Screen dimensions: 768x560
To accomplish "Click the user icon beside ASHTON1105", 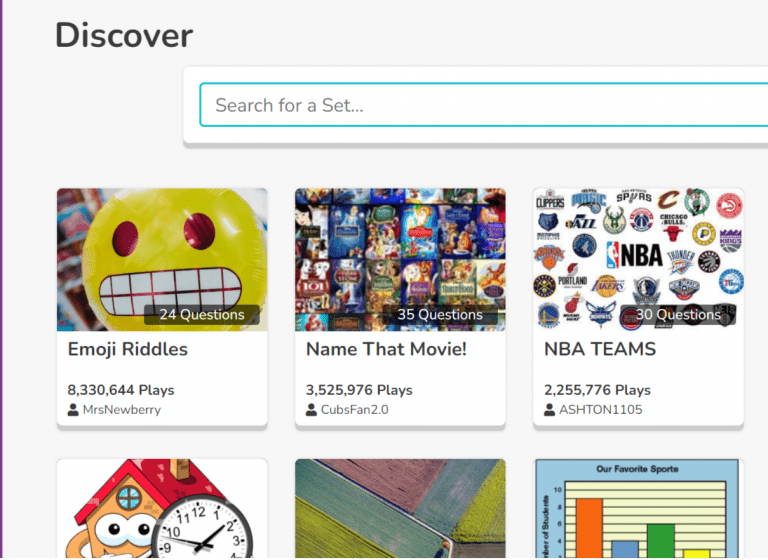I will (x=549, y=410).
